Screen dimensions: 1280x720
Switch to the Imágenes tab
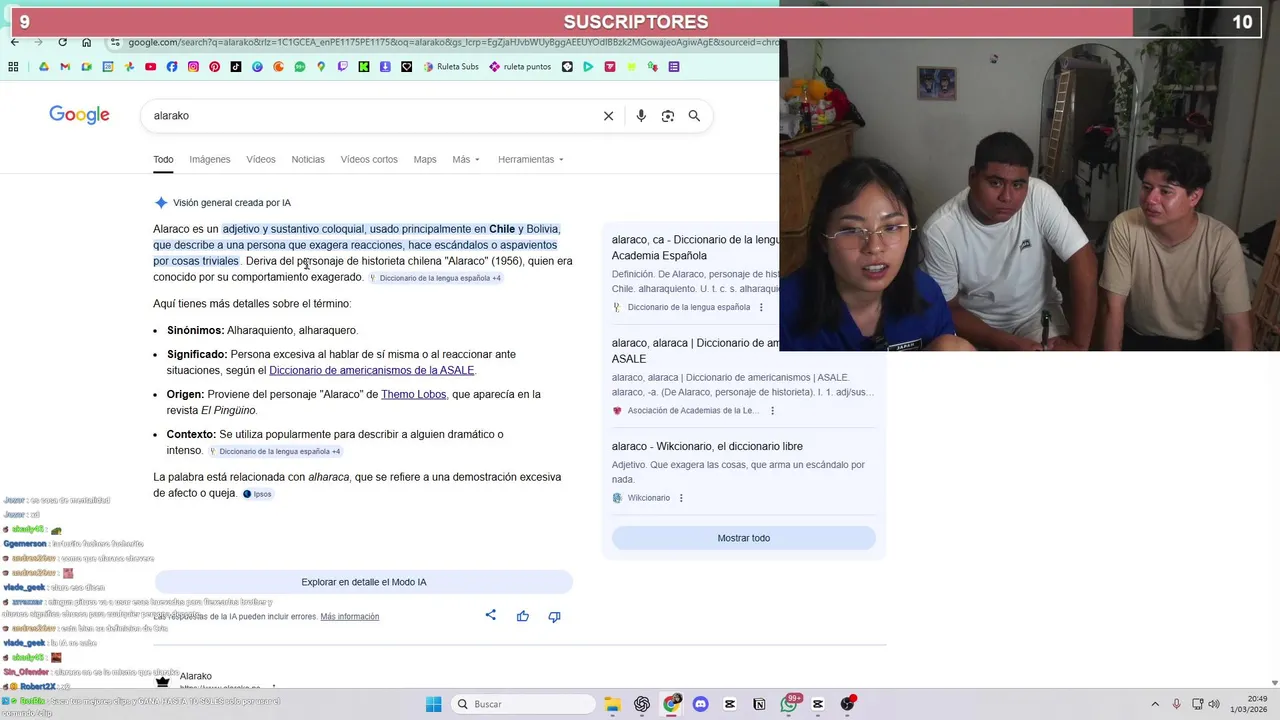click(210, 160)
